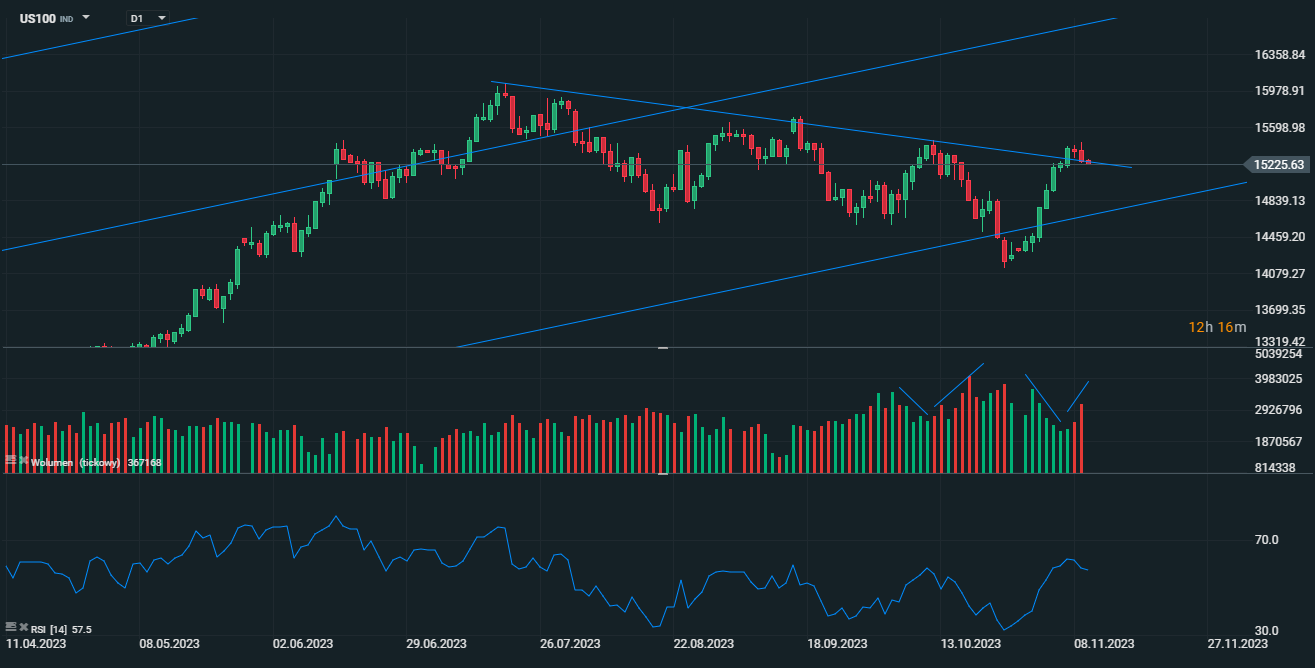This screenshot has height=668, width=1315.
Task: Remove the Wolumen indicator with its X icon
Action: click(x=23, y=461)
